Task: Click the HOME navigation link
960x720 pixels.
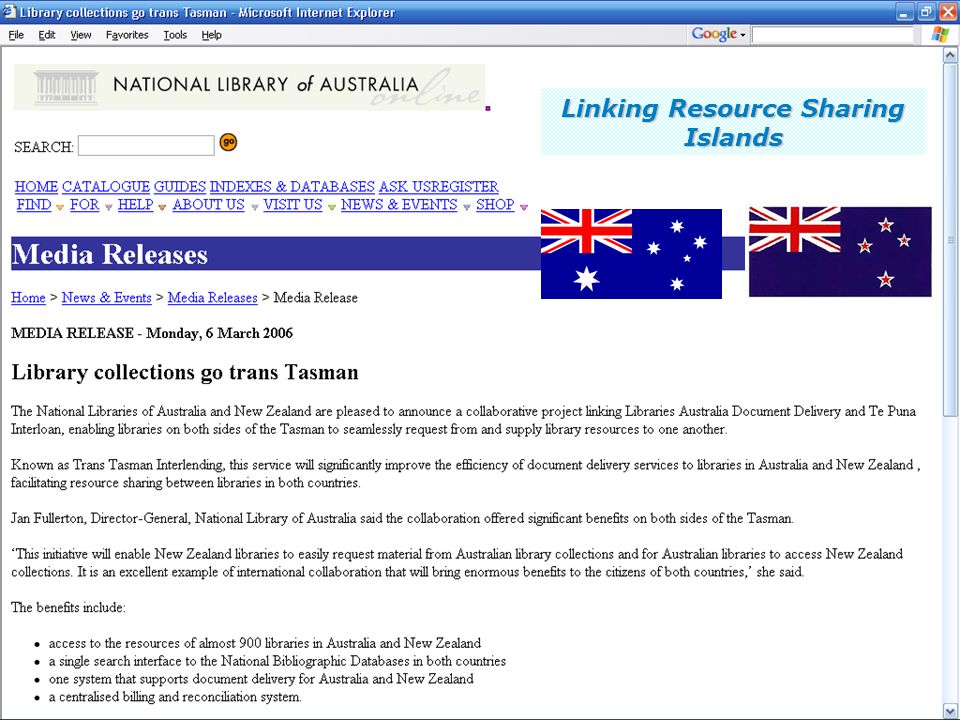Action: (36, 186)
